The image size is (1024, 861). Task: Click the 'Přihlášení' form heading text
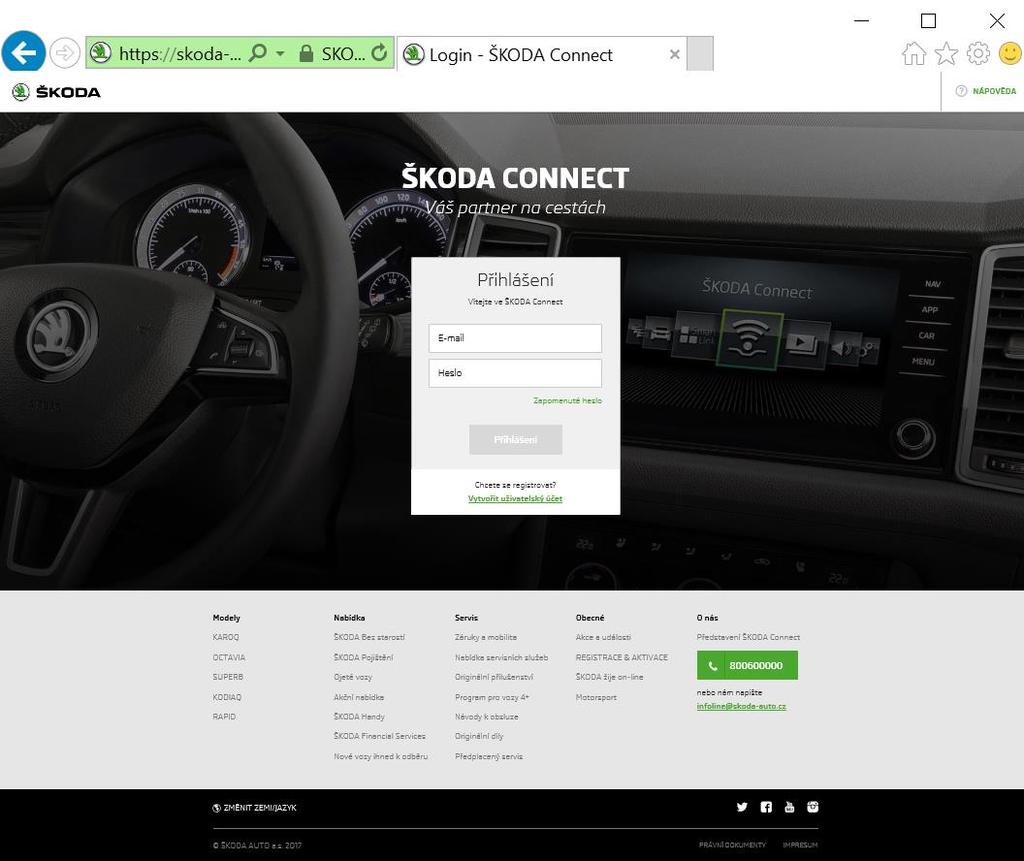[x=515, y=280]
